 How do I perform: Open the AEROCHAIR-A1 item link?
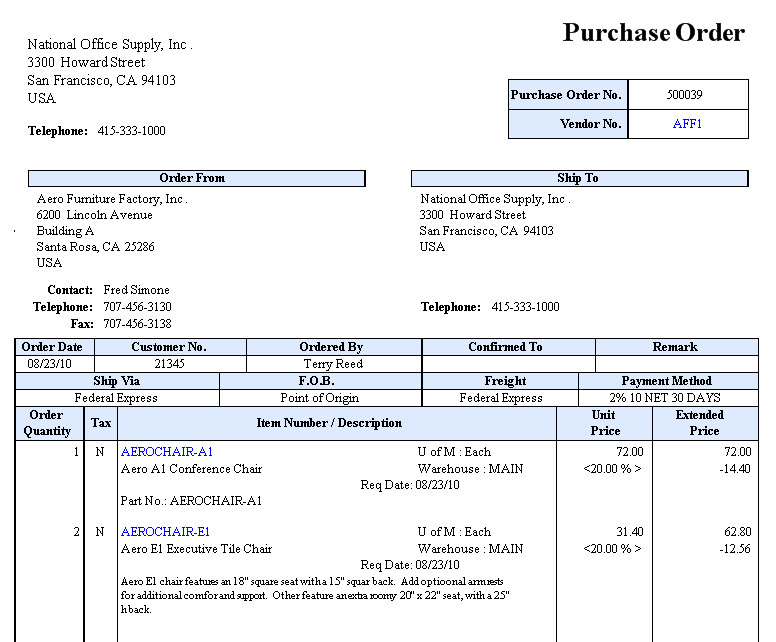[167, 452]
